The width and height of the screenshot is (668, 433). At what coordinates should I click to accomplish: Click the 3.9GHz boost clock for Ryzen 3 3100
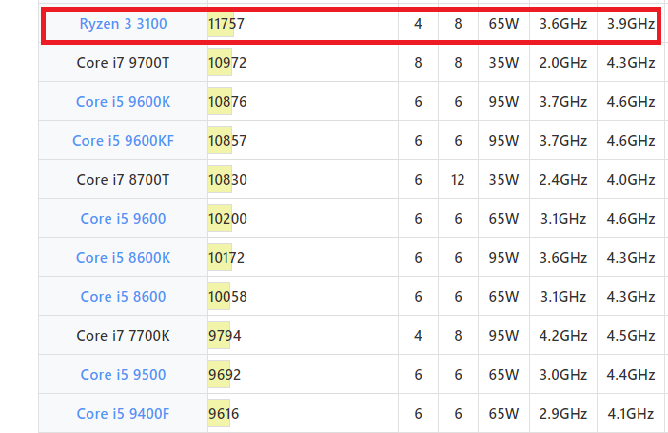tap(631, 24)
